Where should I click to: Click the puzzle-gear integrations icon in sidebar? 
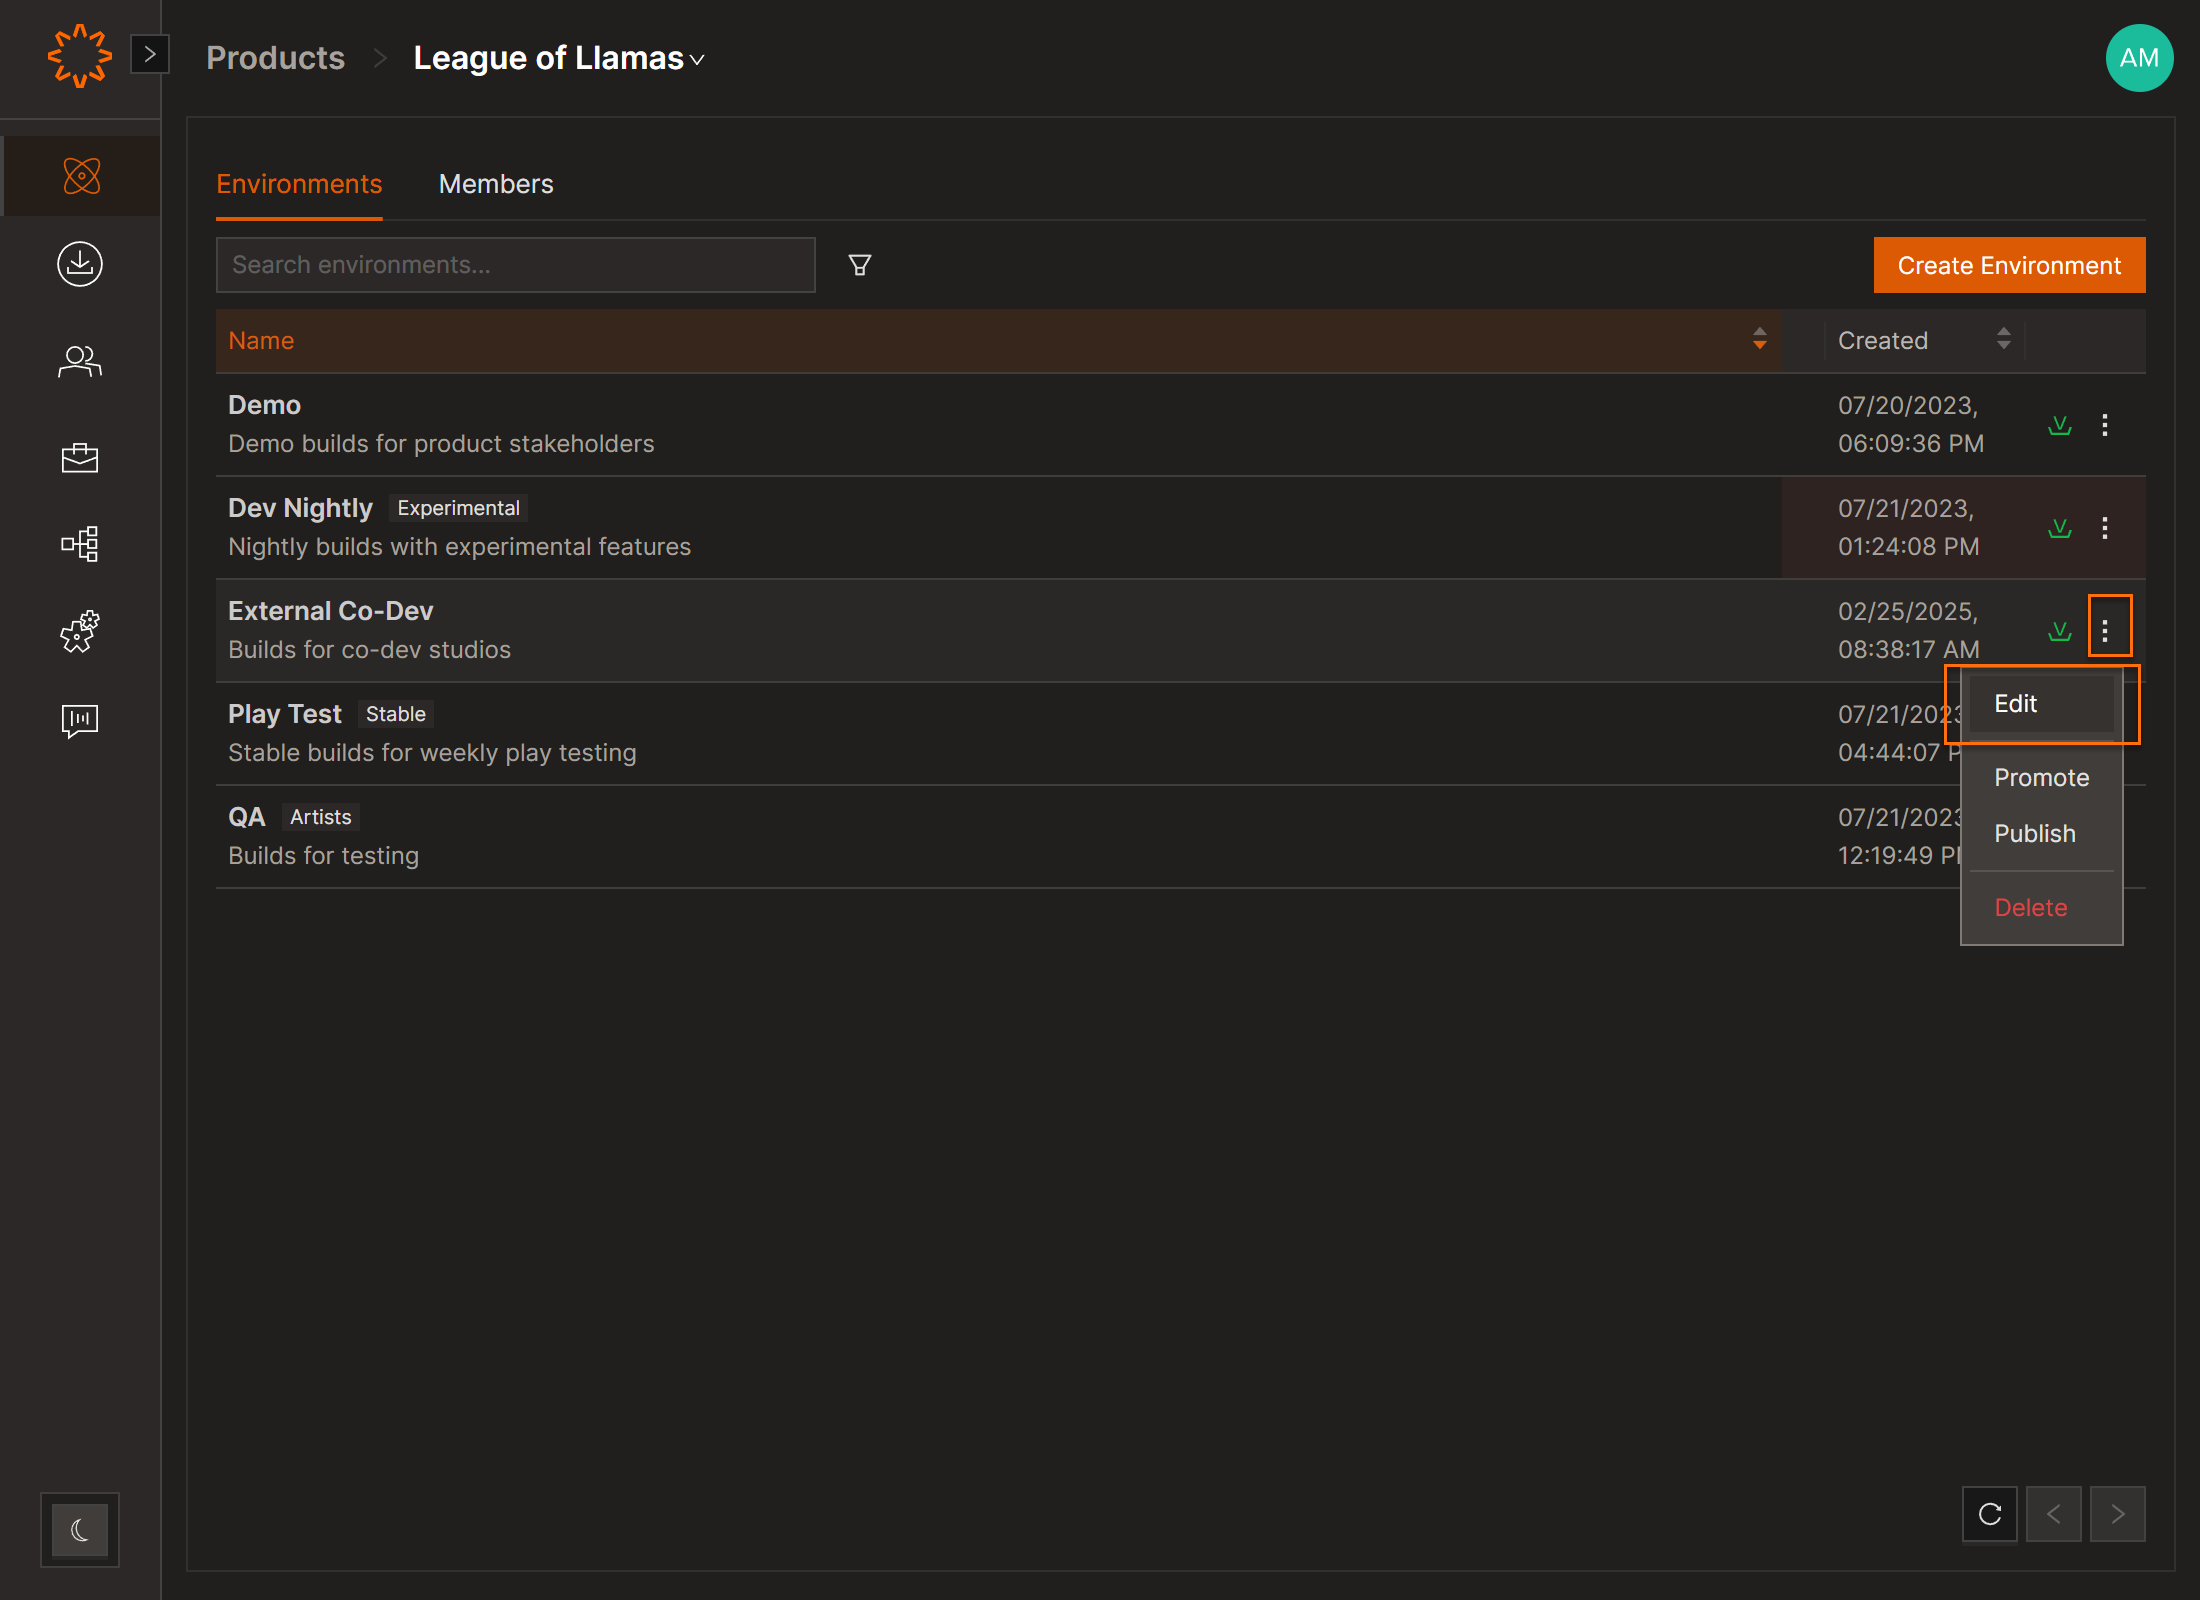tap(80, 632)
